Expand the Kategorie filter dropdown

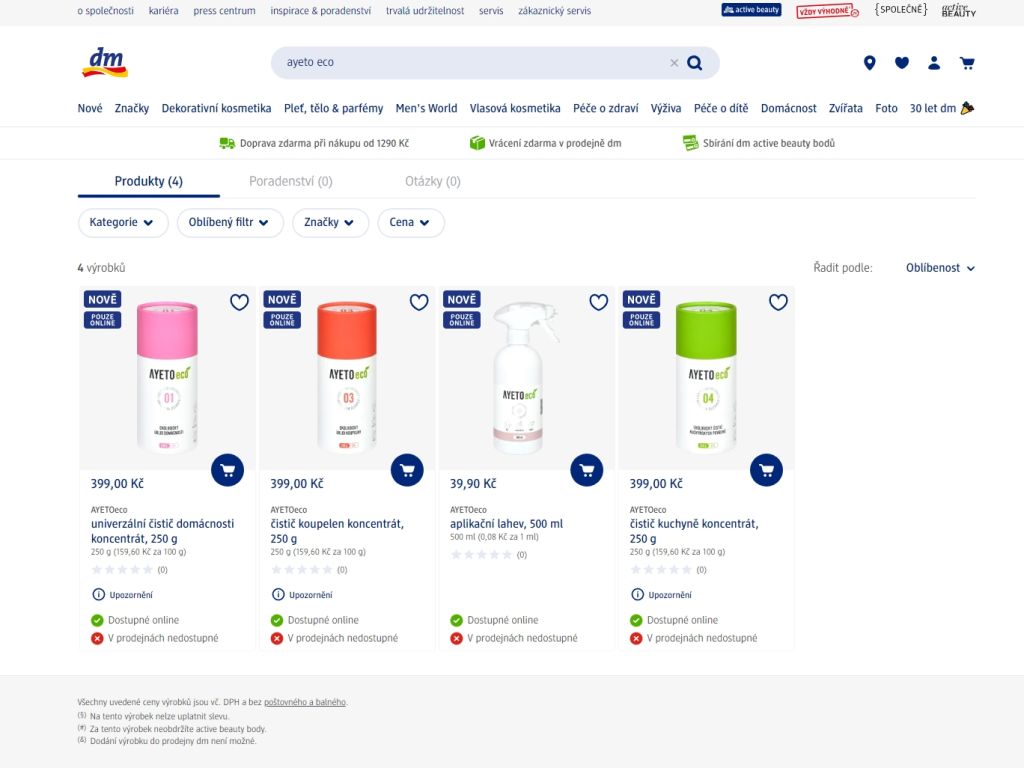click(x=122, y=223)
